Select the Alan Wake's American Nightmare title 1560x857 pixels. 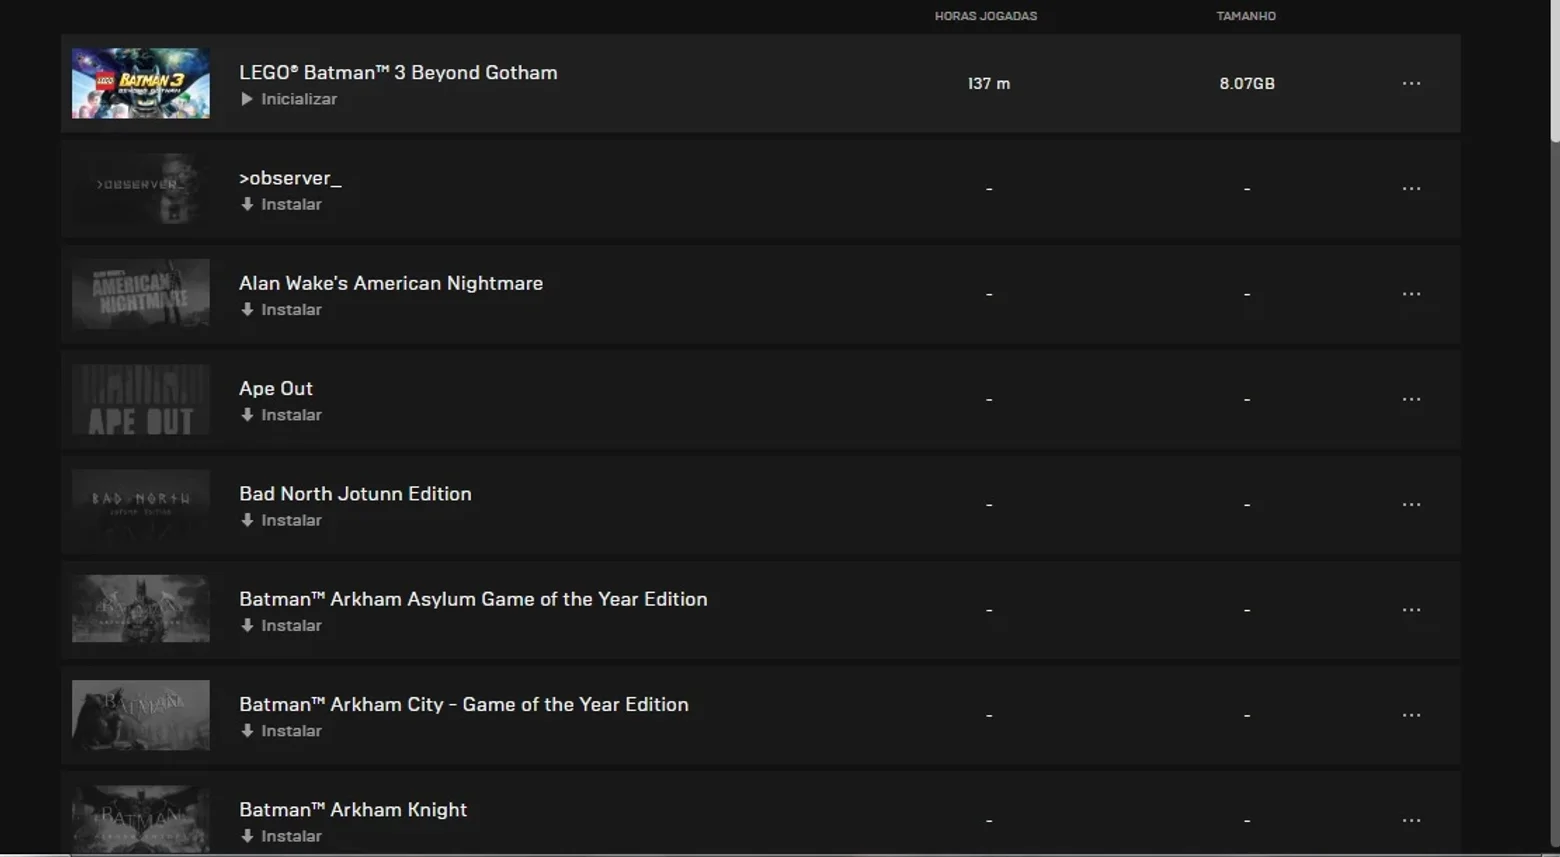point(391,283)
